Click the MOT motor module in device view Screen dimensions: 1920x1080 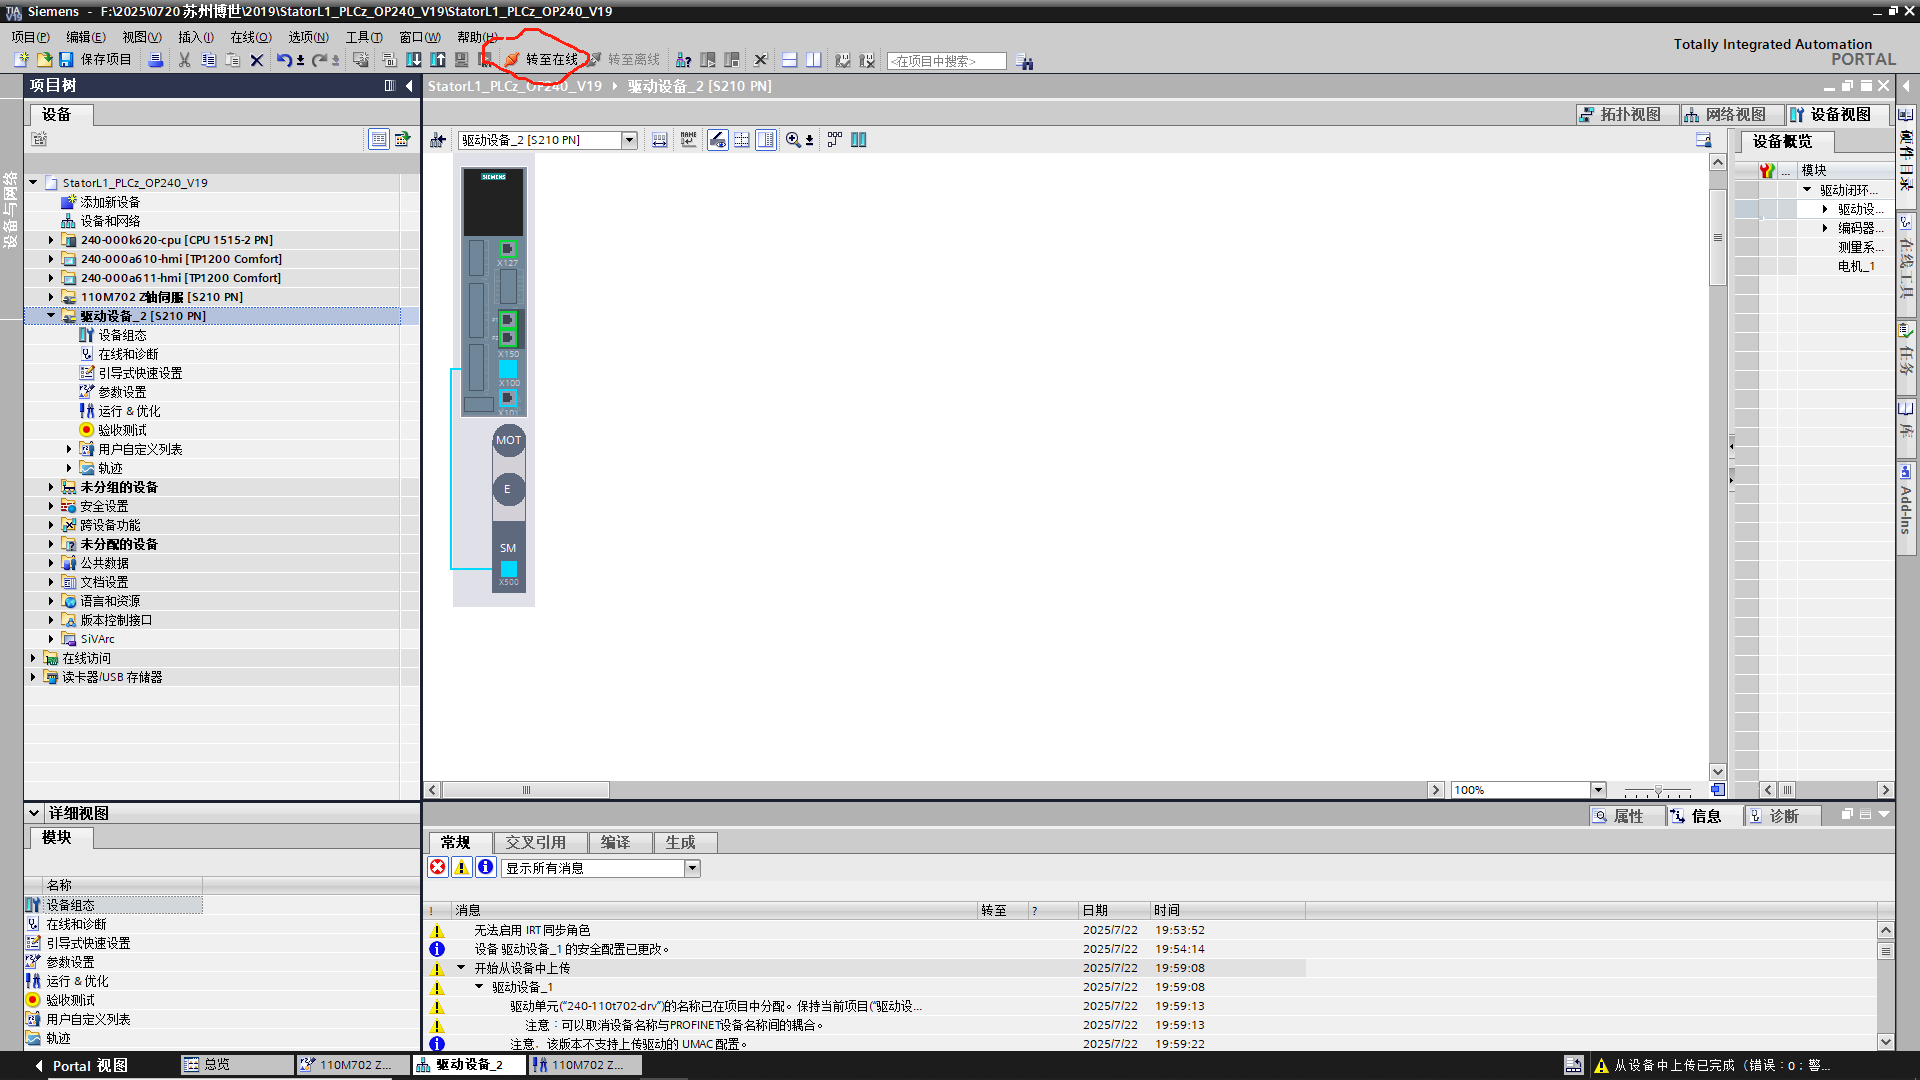pyautogui.click(x=508, y=440)
